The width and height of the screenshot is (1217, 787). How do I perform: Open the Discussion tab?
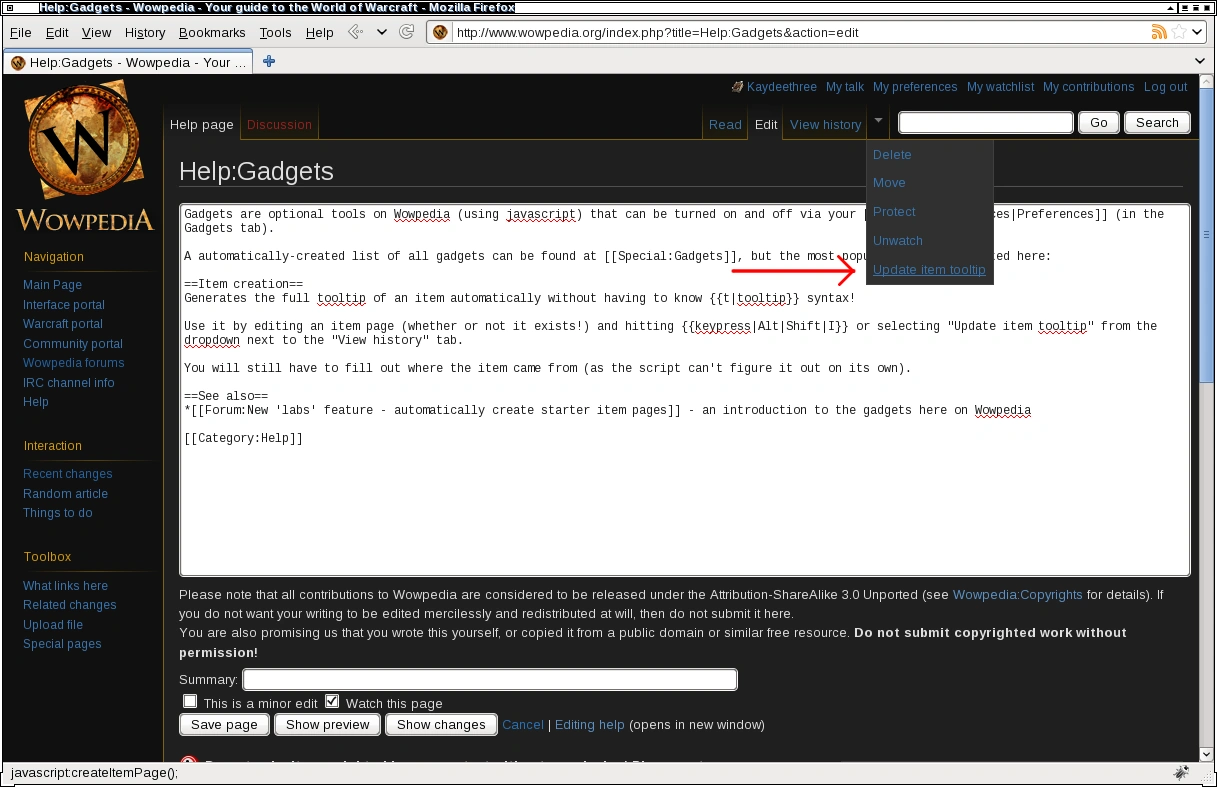point(279,124)
